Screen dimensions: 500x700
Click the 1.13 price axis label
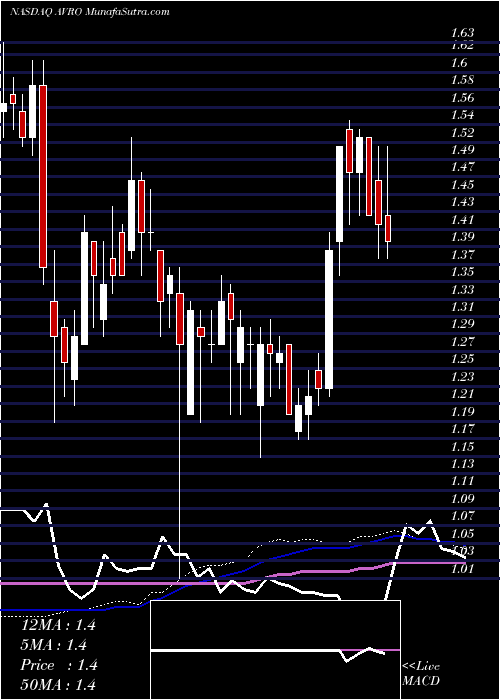click(x=462, y=463)
